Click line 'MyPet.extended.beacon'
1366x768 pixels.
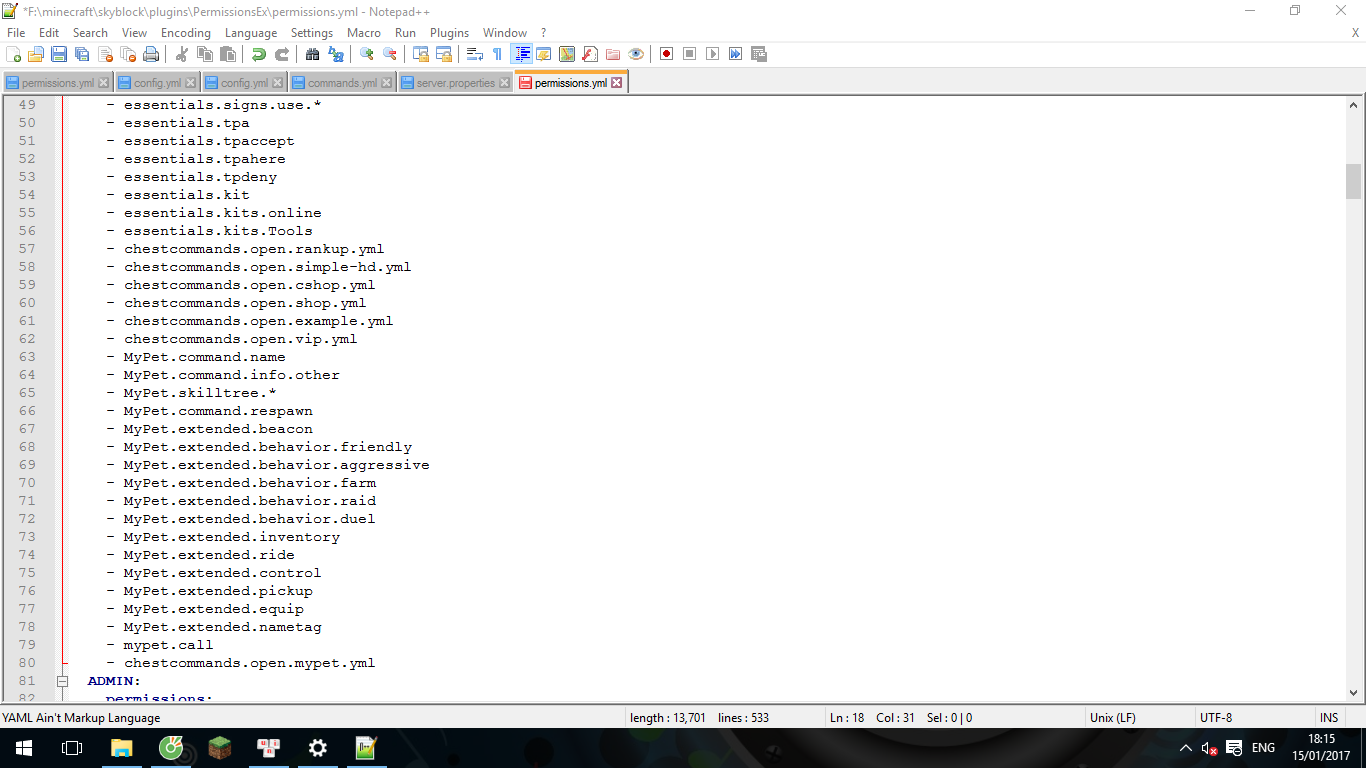click(x=218, y=429)
